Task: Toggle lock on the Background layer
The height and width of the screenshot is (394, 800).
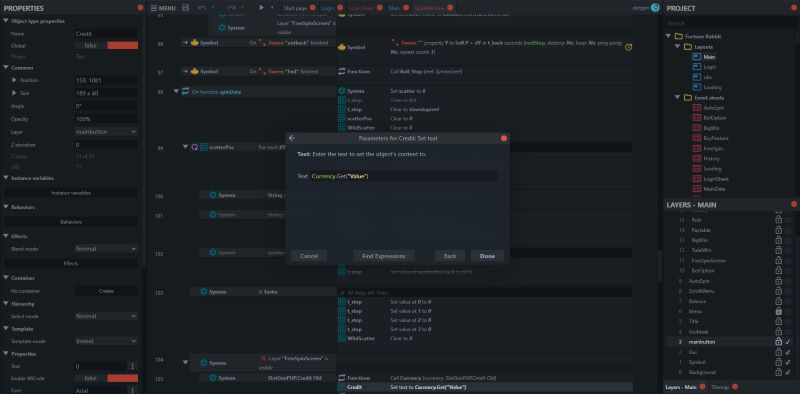Action: [778, 372]
